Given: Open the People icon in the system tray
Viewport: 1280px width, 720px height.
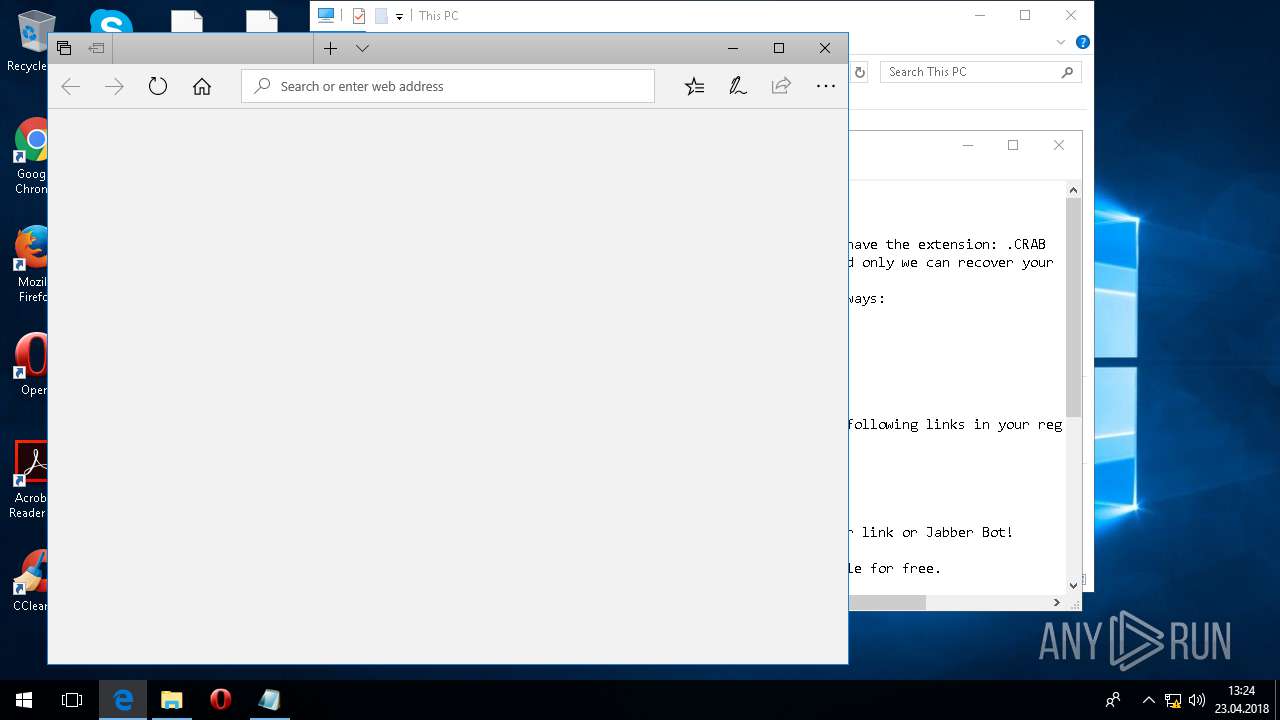Looking at the screenshot, I should pos(1112,700).
